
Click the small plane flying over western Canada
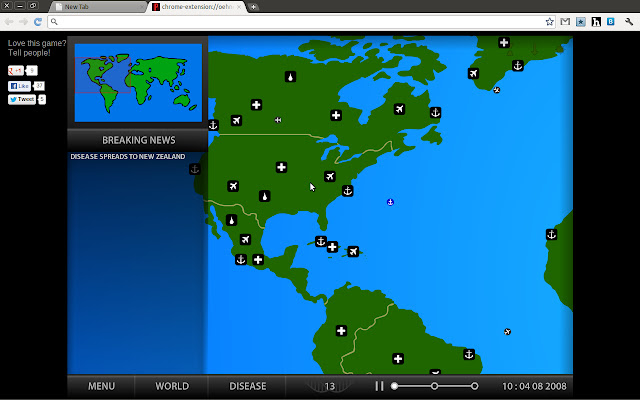(278, 120)
